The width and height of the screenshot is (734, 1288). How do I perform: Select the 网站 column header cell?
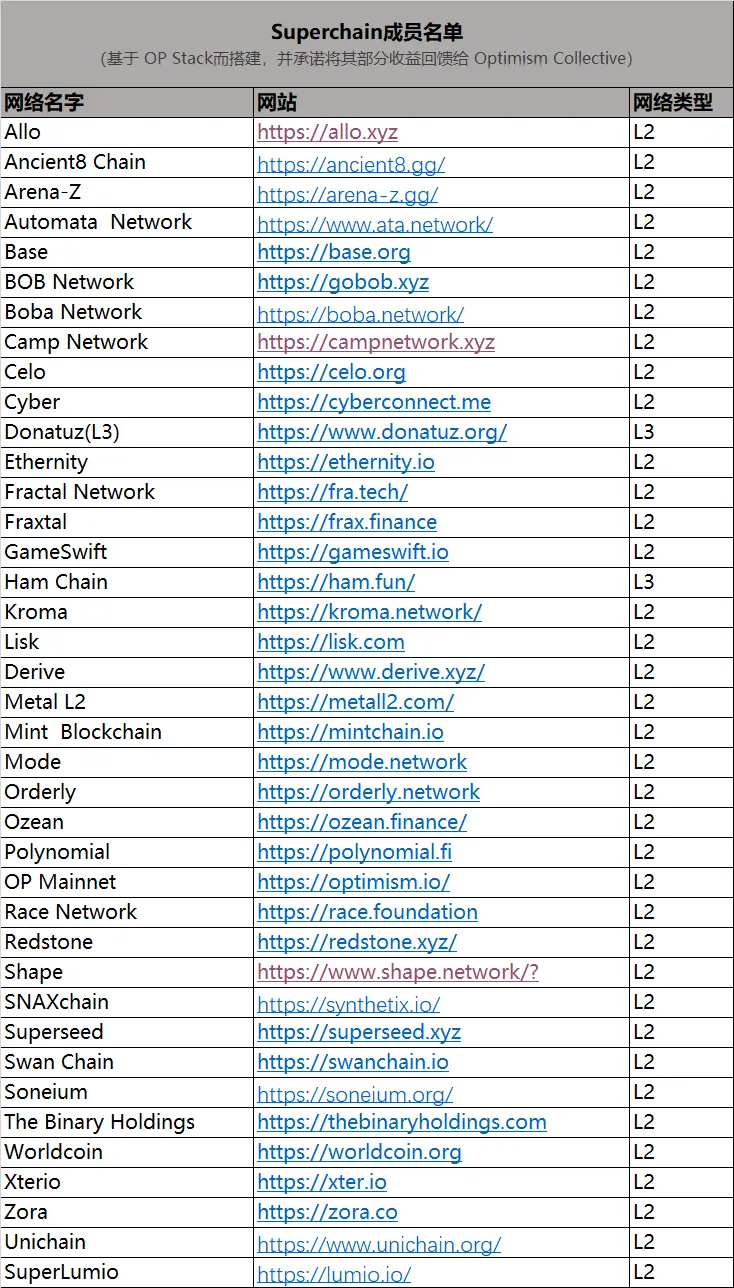point(441,102)
